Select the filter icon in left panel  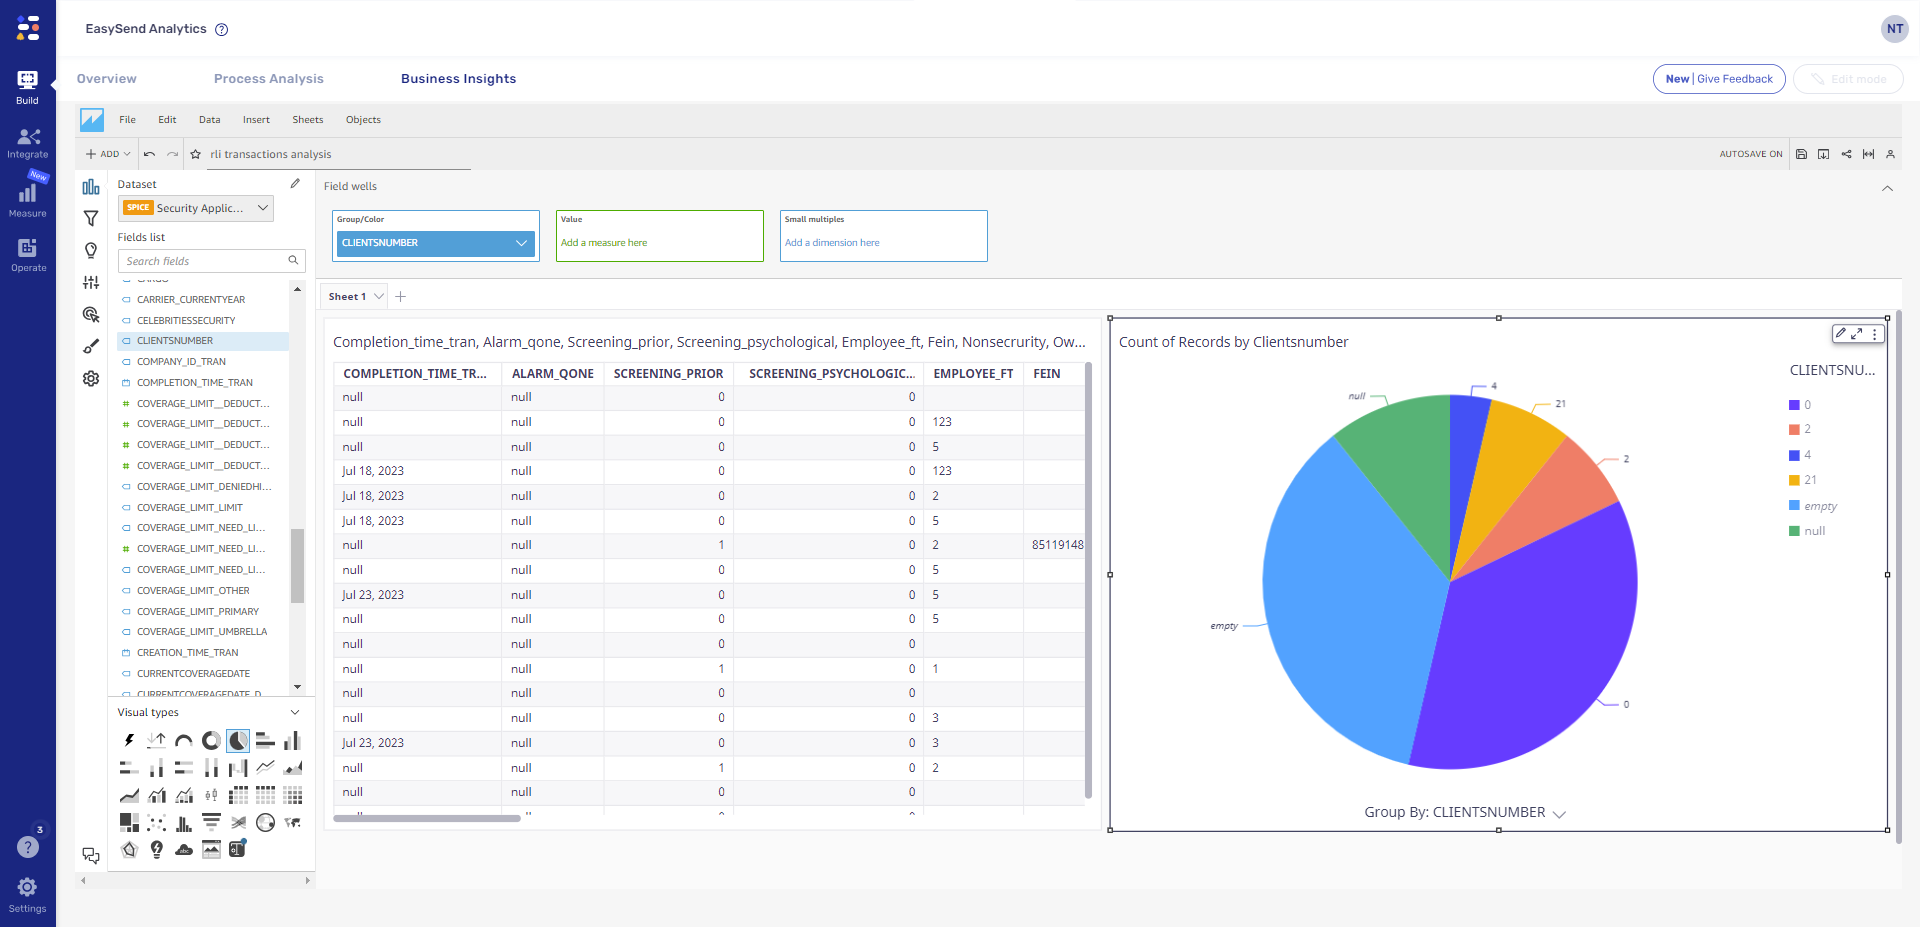91,217
